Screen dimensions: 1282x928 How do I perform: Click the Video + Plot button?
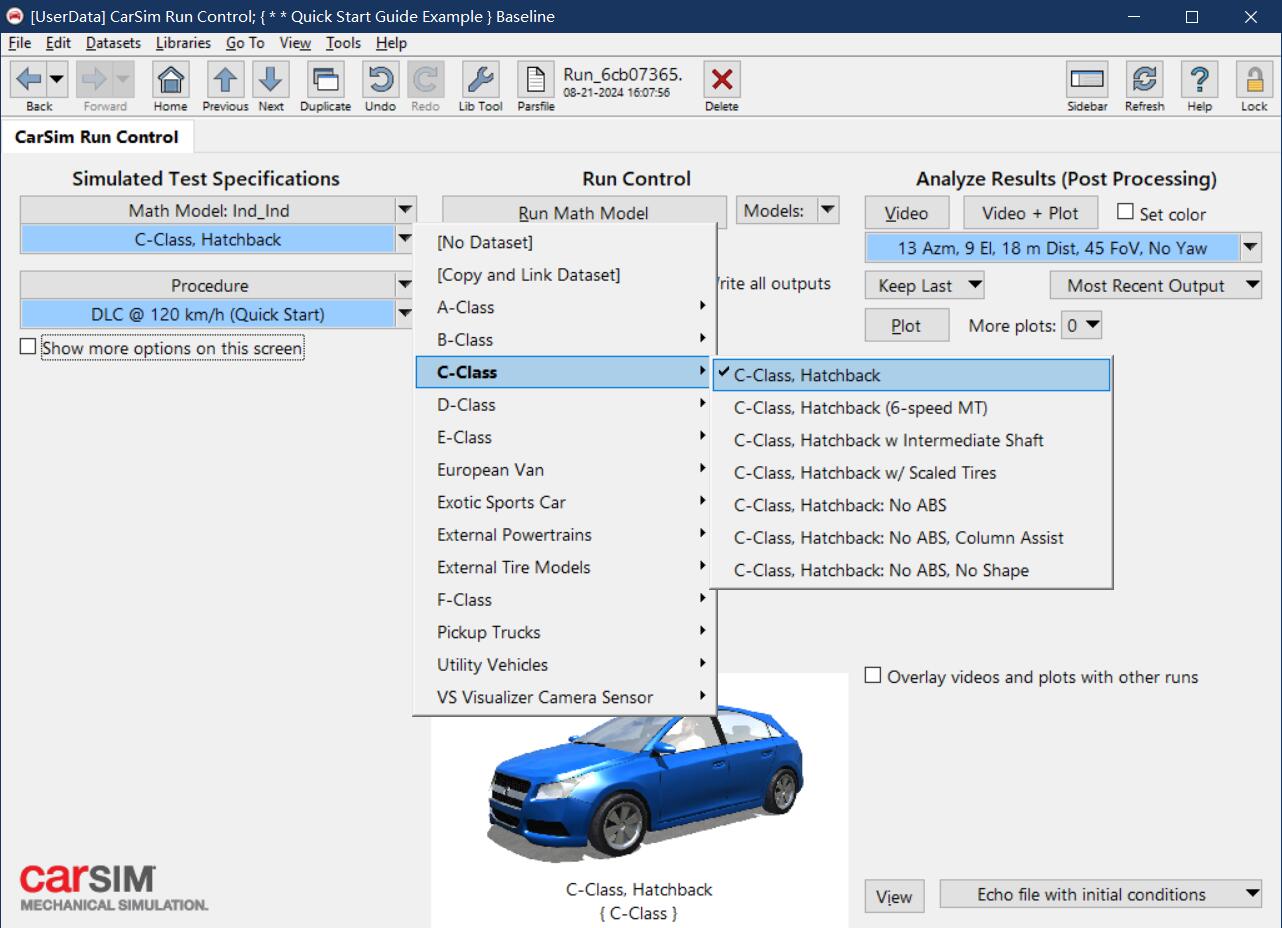(1030, 213)
